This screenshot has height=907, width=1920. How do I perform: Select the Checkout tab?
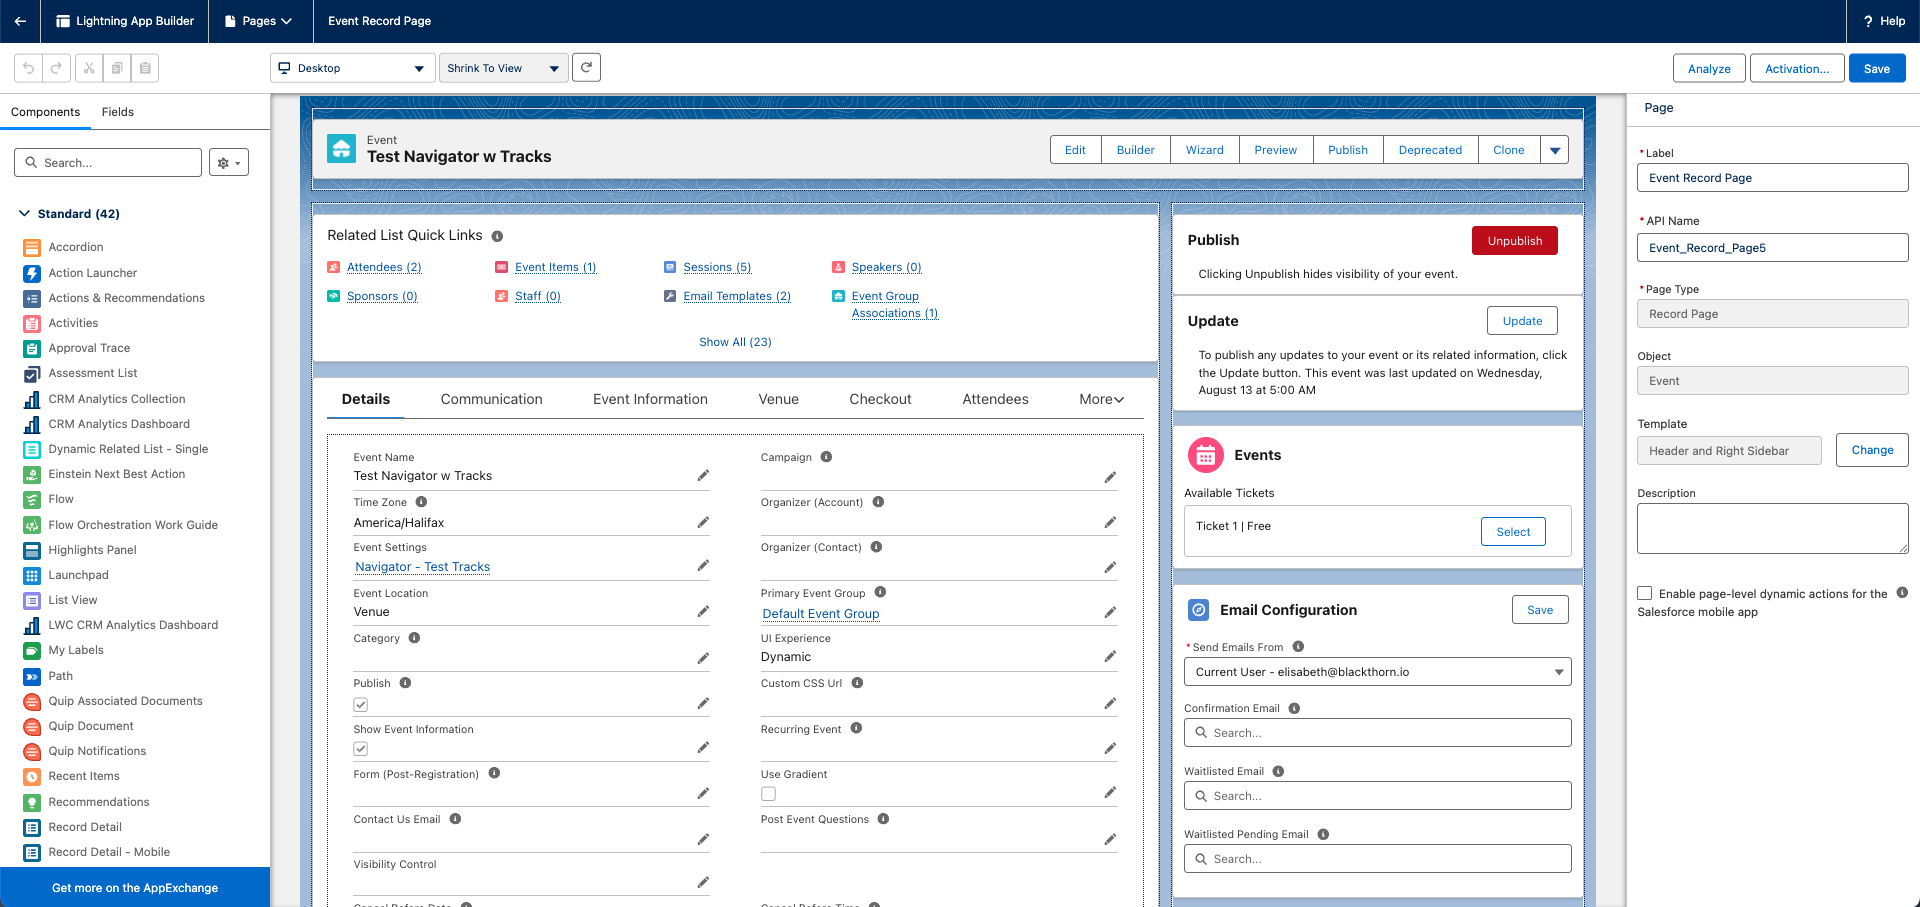[x=880, y=399]
